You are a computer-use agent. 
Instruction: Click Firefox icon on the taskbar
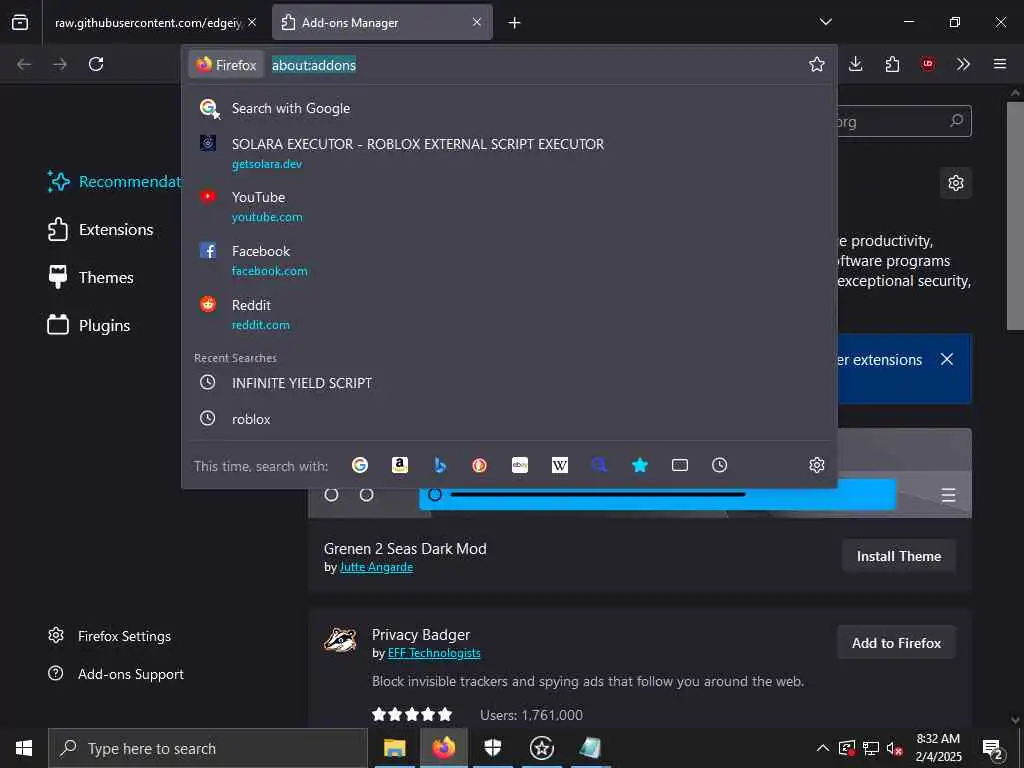tap(443, 748)
